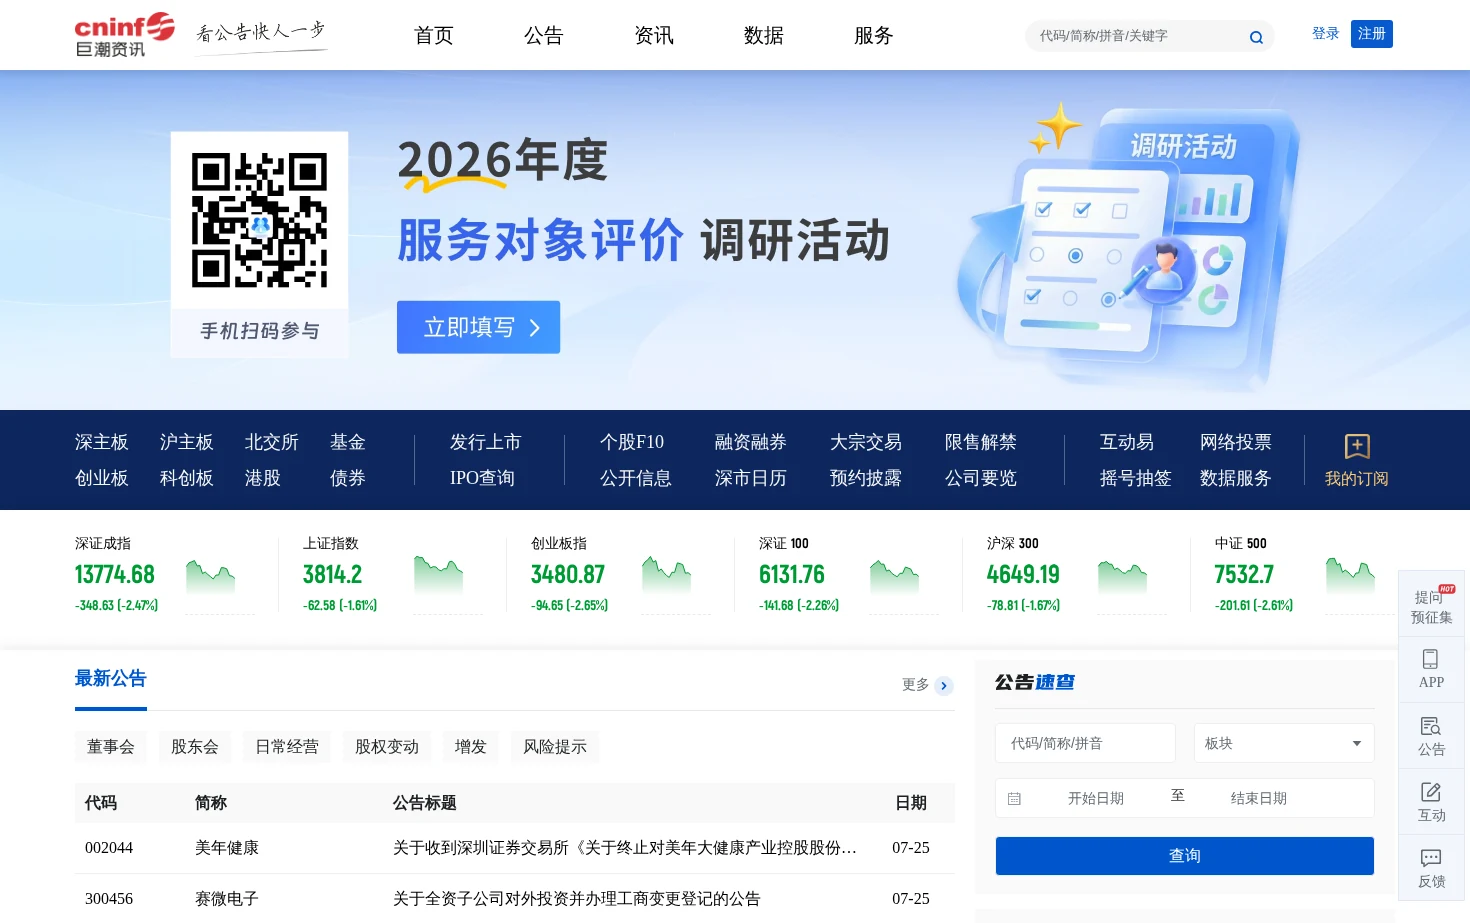Focus 代码/简称/拼音 quick search field
Viewport: 1470px width, 923px height.
[1085, 743]
